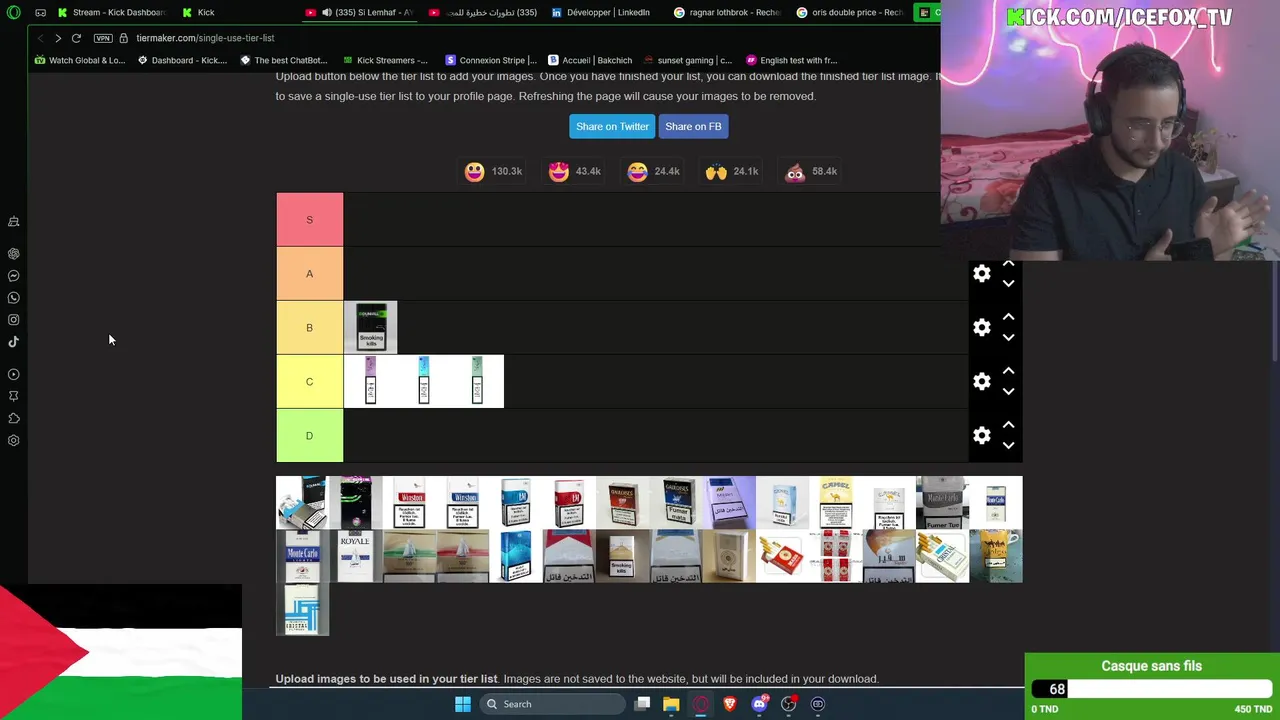Open settings gear for tier C row
This screenshot has width=1280, height=720.
click(x=982, y=382)
